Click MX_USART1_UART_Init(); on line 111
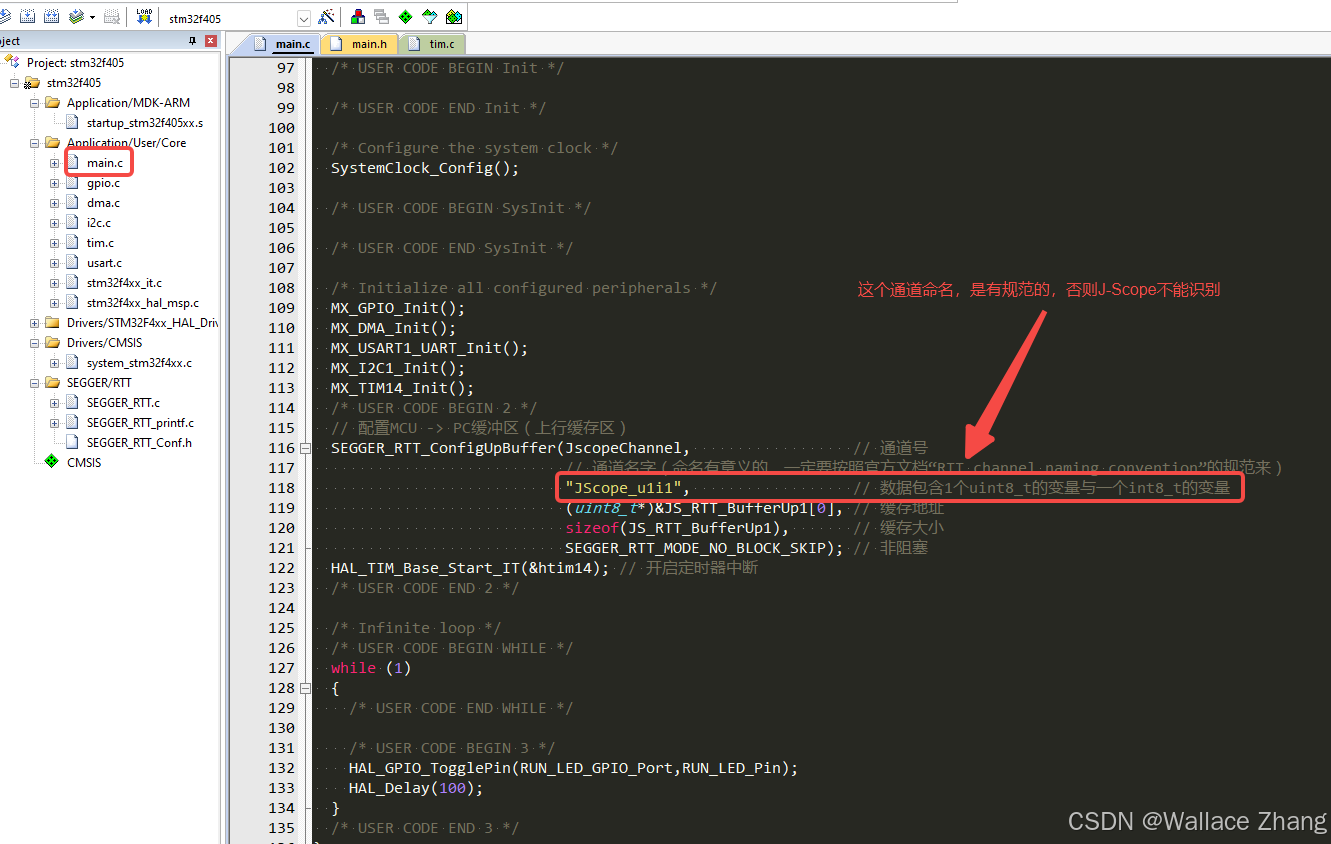Viewport: 1331px width, 844px height. [x=429, y=348]
